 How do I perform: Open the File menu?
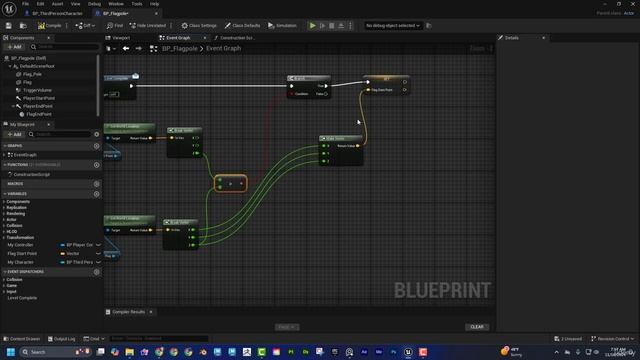point(25,4)
